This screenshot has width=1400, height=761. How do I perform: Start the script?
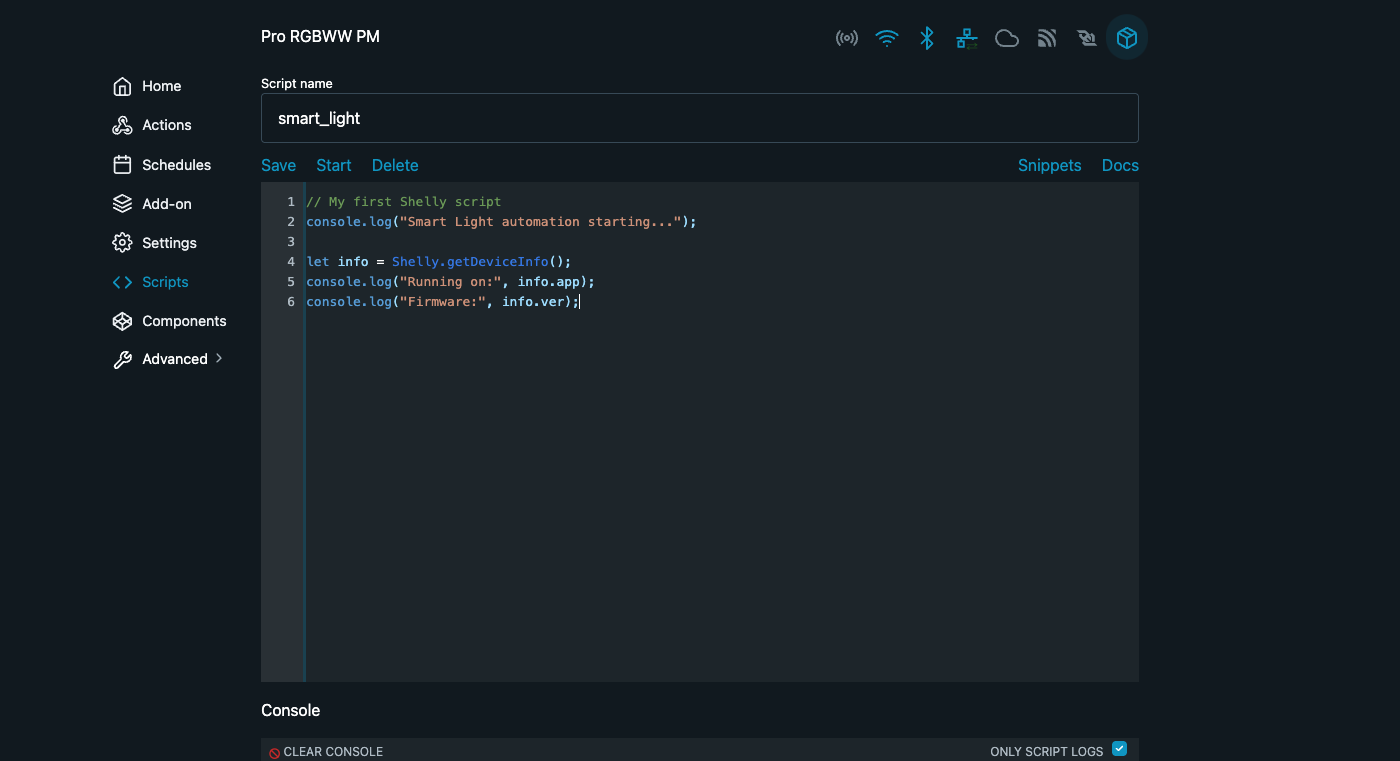point(334,165)
